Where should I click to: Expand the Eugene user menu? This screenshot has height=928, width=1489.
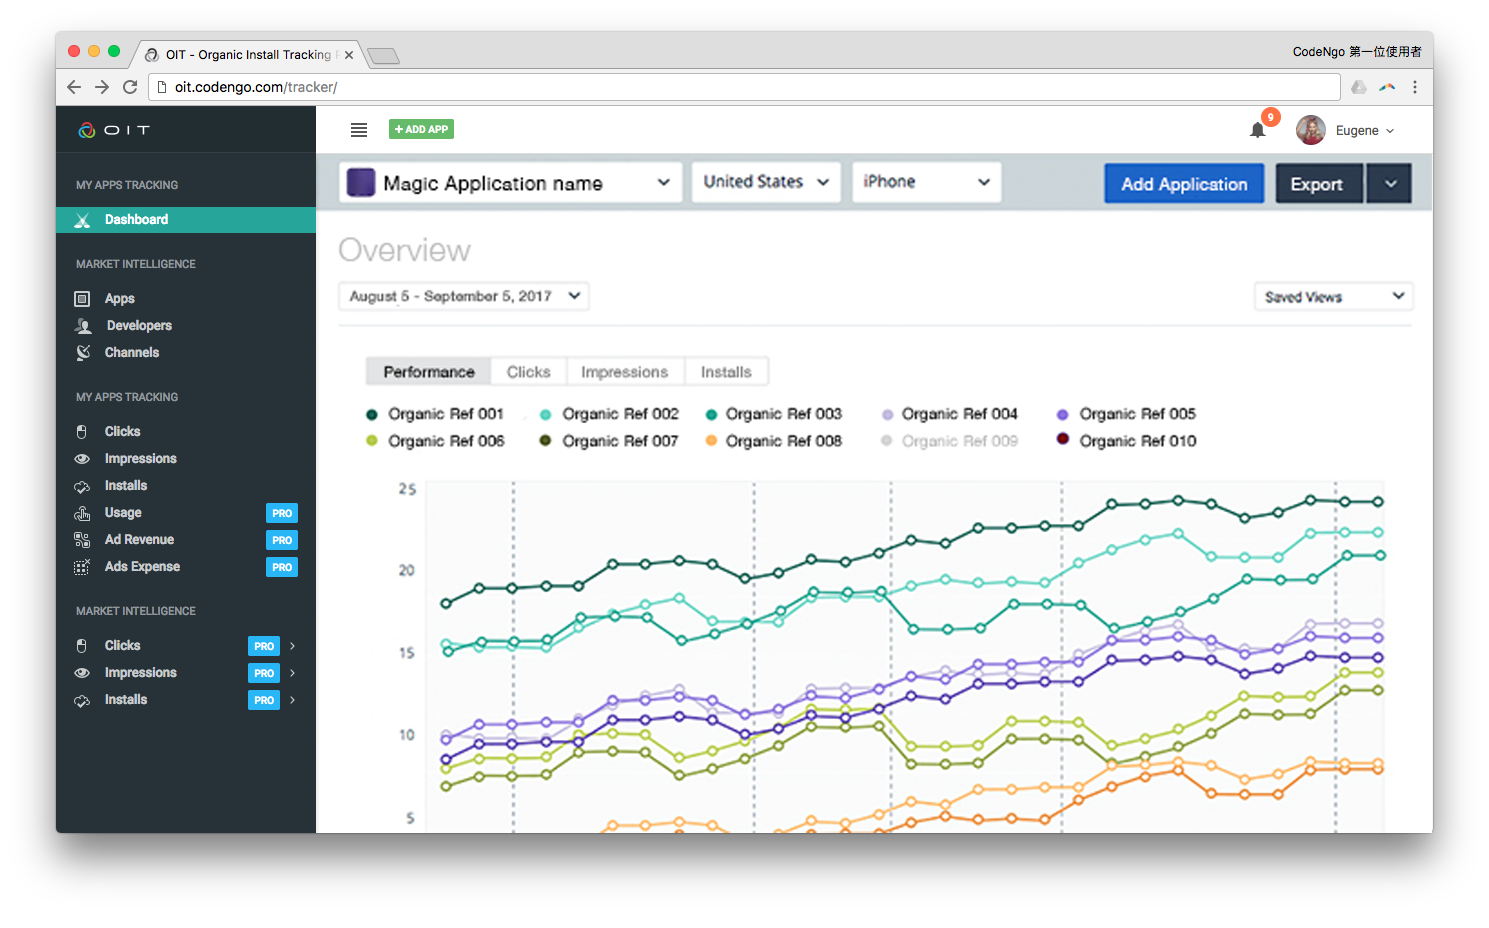click(1390, 131)
